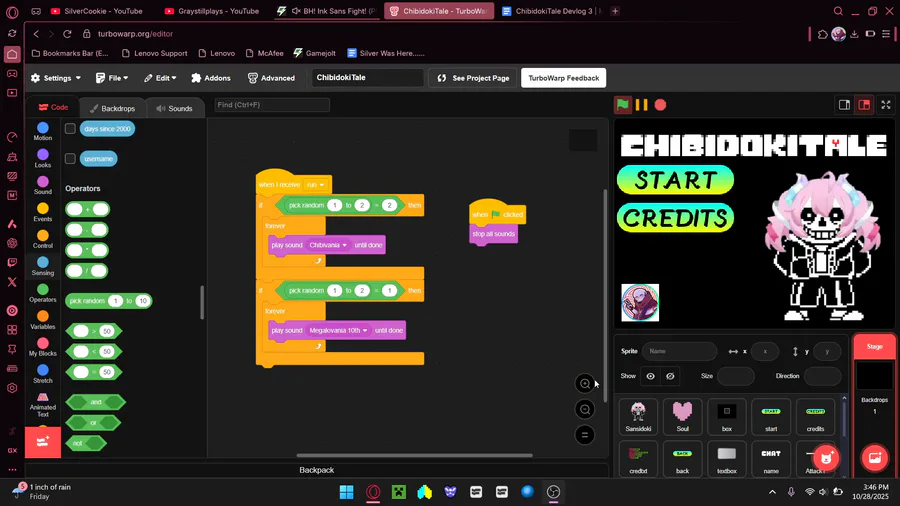Pause the project with pause button

(642, 105)
